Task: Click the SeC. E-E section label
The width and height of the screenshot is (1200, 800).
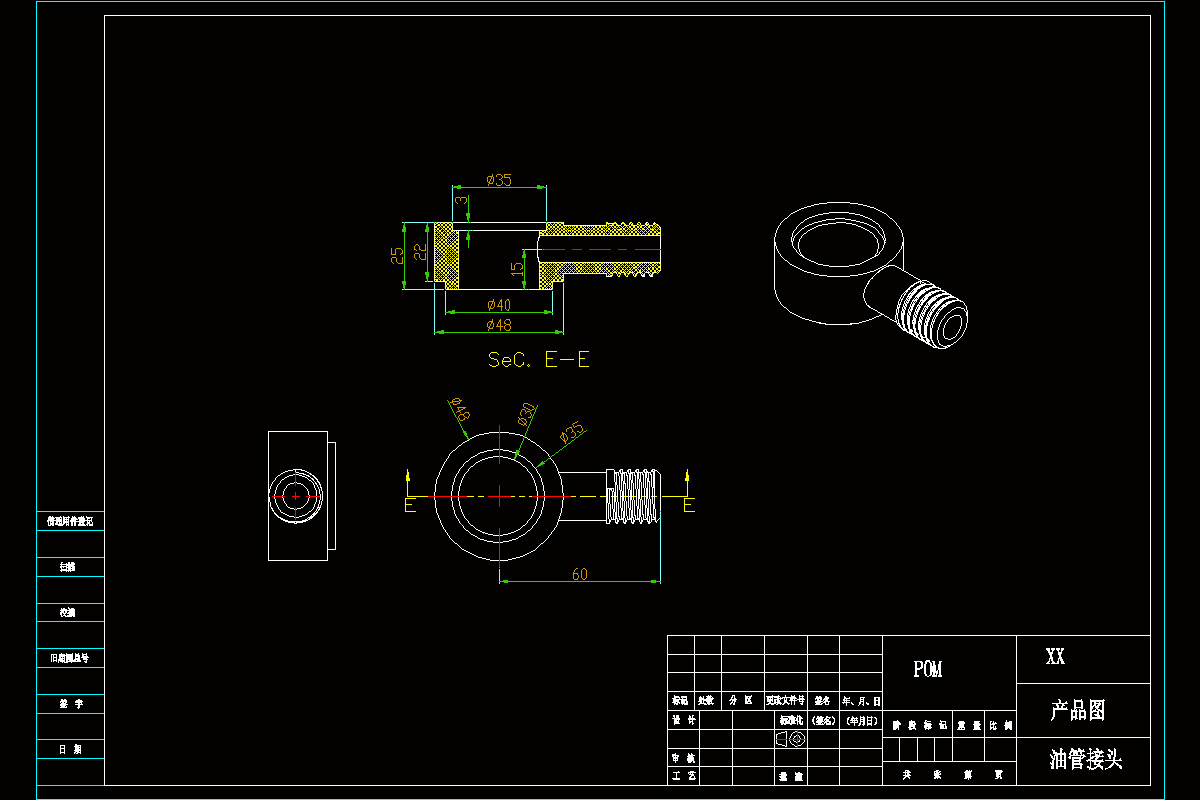Action: (538, 360)
